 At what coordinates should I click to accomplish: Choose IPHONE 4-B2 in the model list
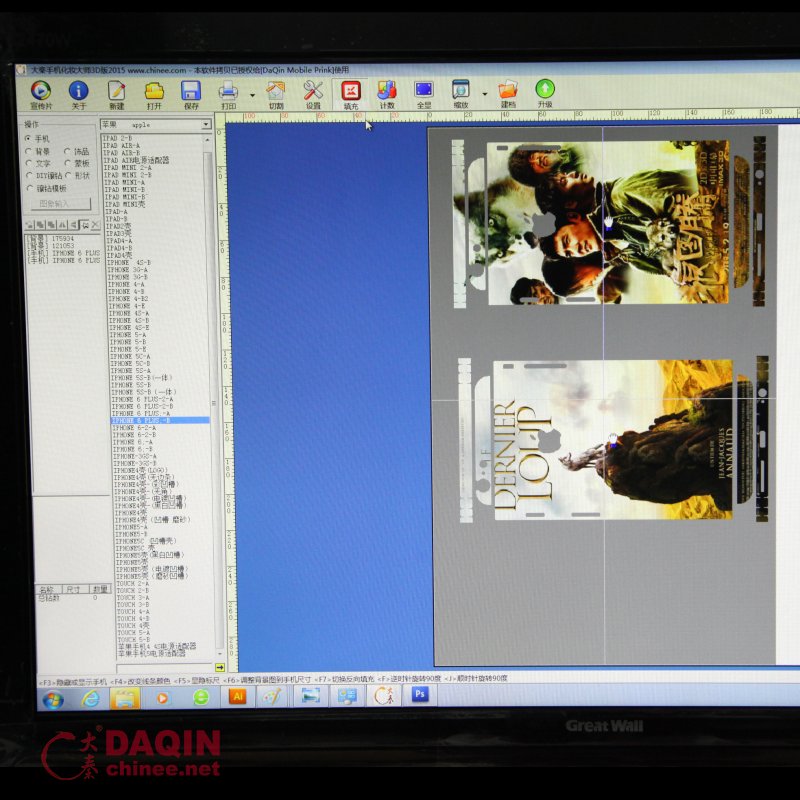(128, 298)
